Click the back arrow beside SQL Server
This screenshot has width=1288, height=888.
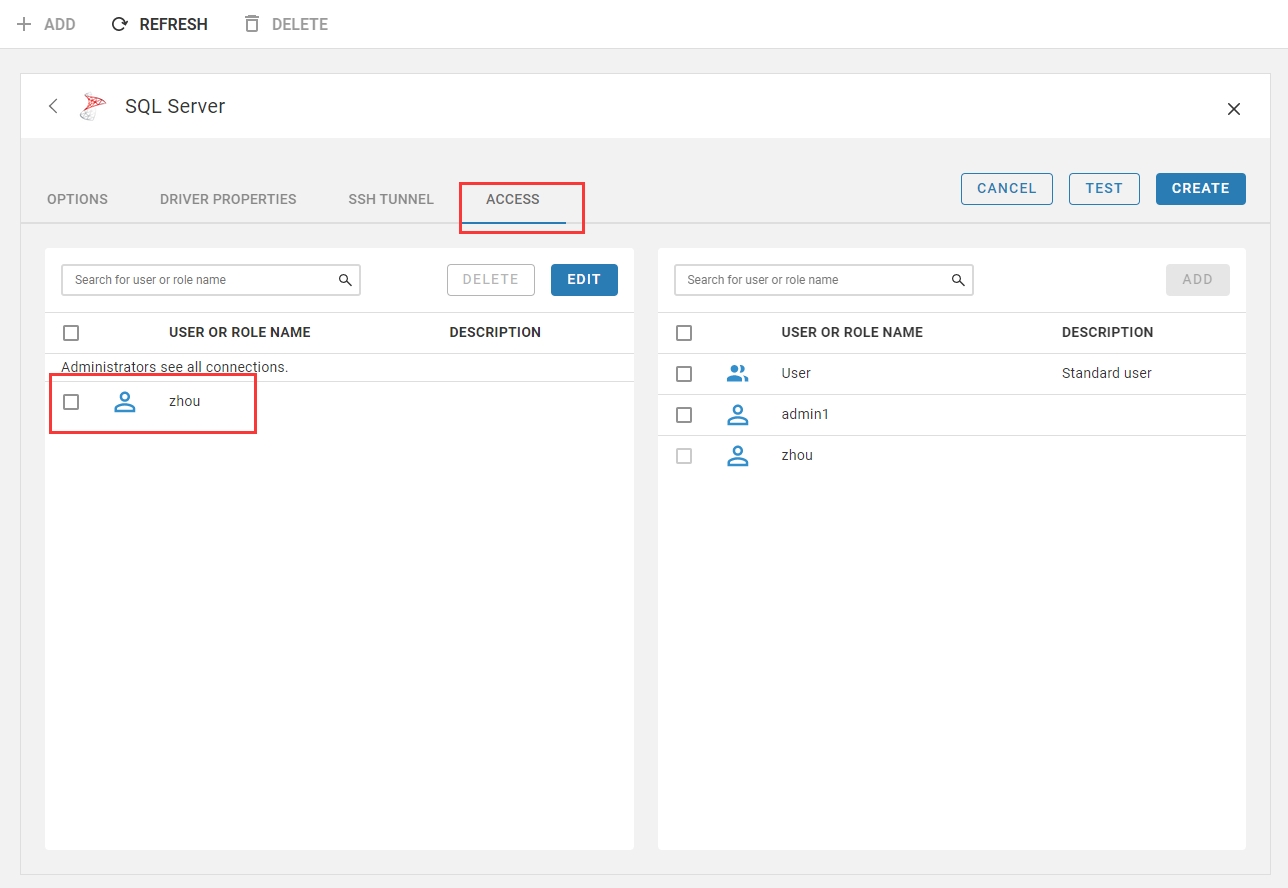(53, 106)
